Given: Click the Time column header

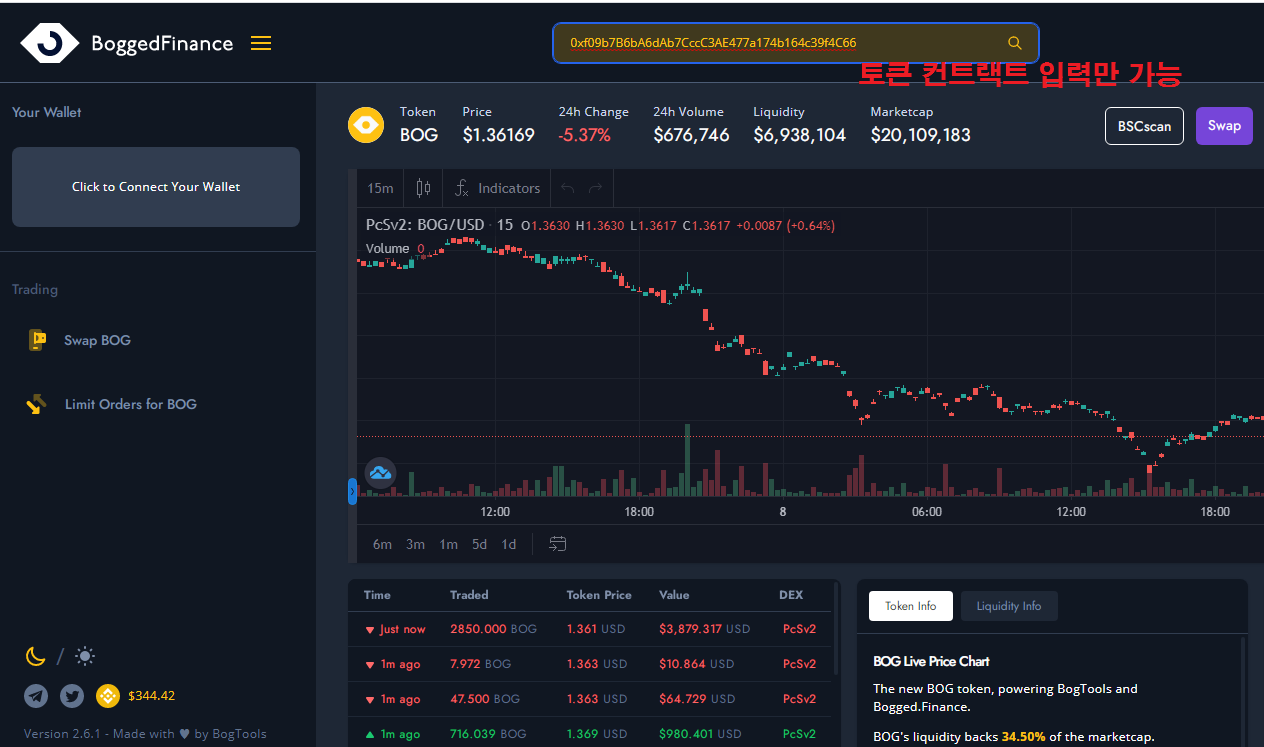Looking at the screenshot, I should coord(377,595).
